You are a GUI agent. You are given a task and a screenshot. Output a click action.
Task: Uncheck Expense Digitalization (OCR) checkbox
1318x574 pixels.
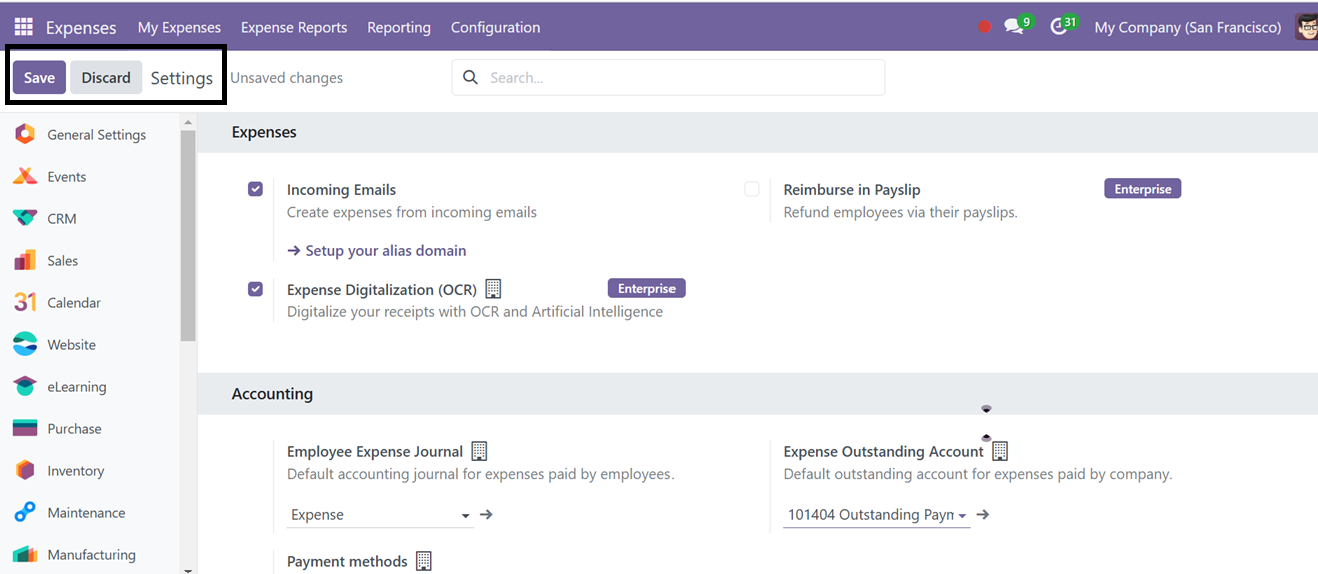pos(255,289)
